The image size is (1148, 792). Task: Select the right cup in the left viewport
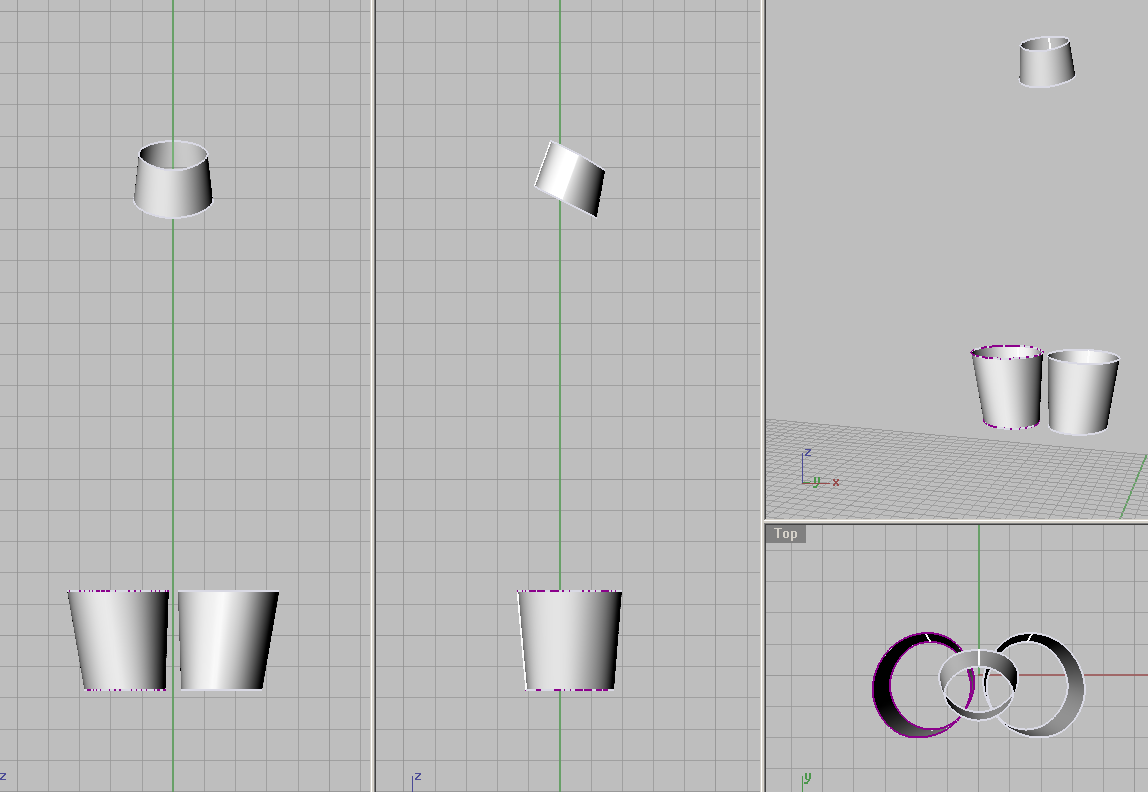coord(228,640)
